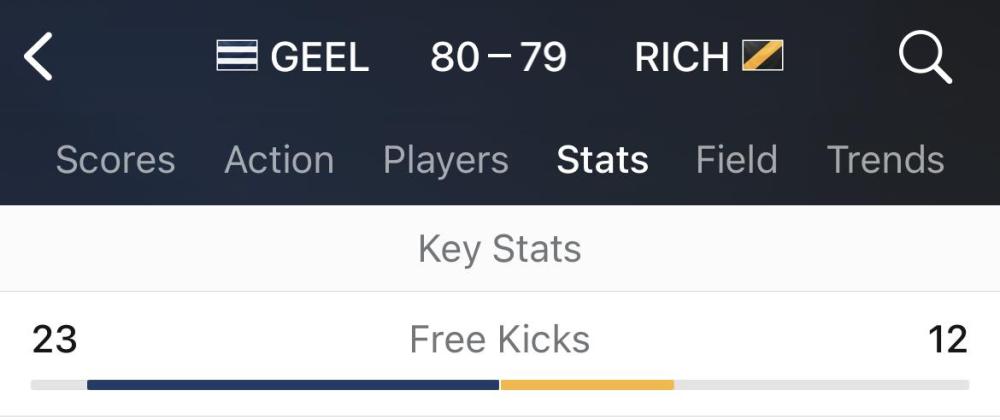Tap Geelong's free kick count 23
This screenshot has width=1000, height=420.
coord(55,339)
